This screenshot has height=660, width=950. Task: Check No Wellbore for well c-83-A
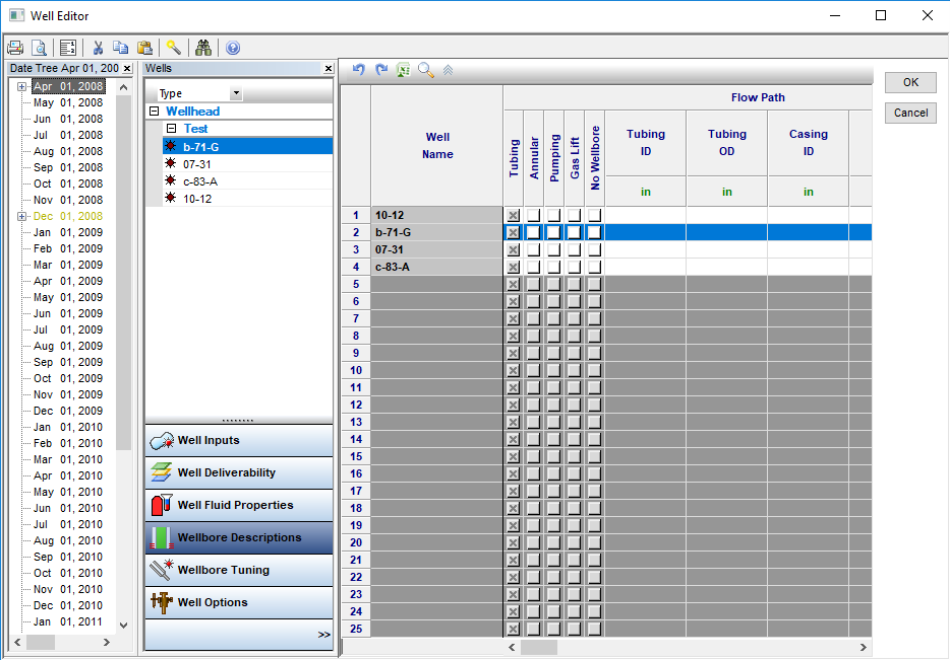(595, 267)
